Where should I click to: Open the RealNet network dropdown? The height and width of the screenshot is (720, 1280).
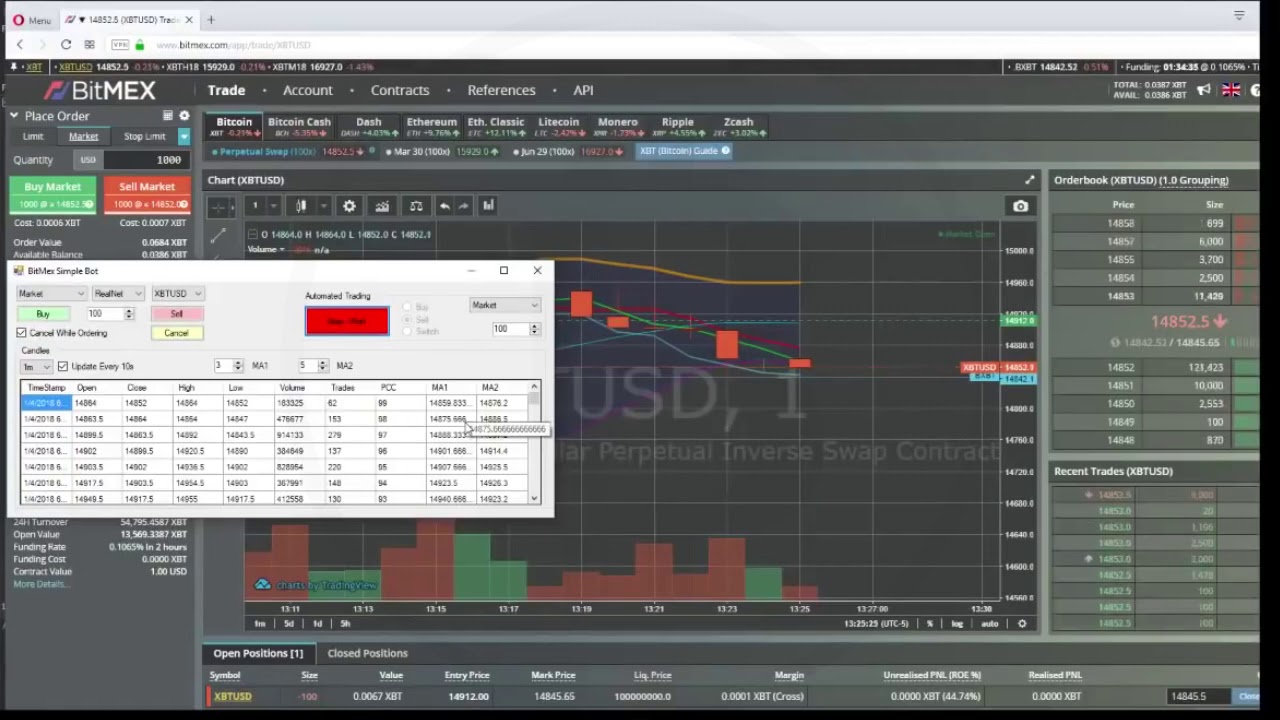coord(118,294)
